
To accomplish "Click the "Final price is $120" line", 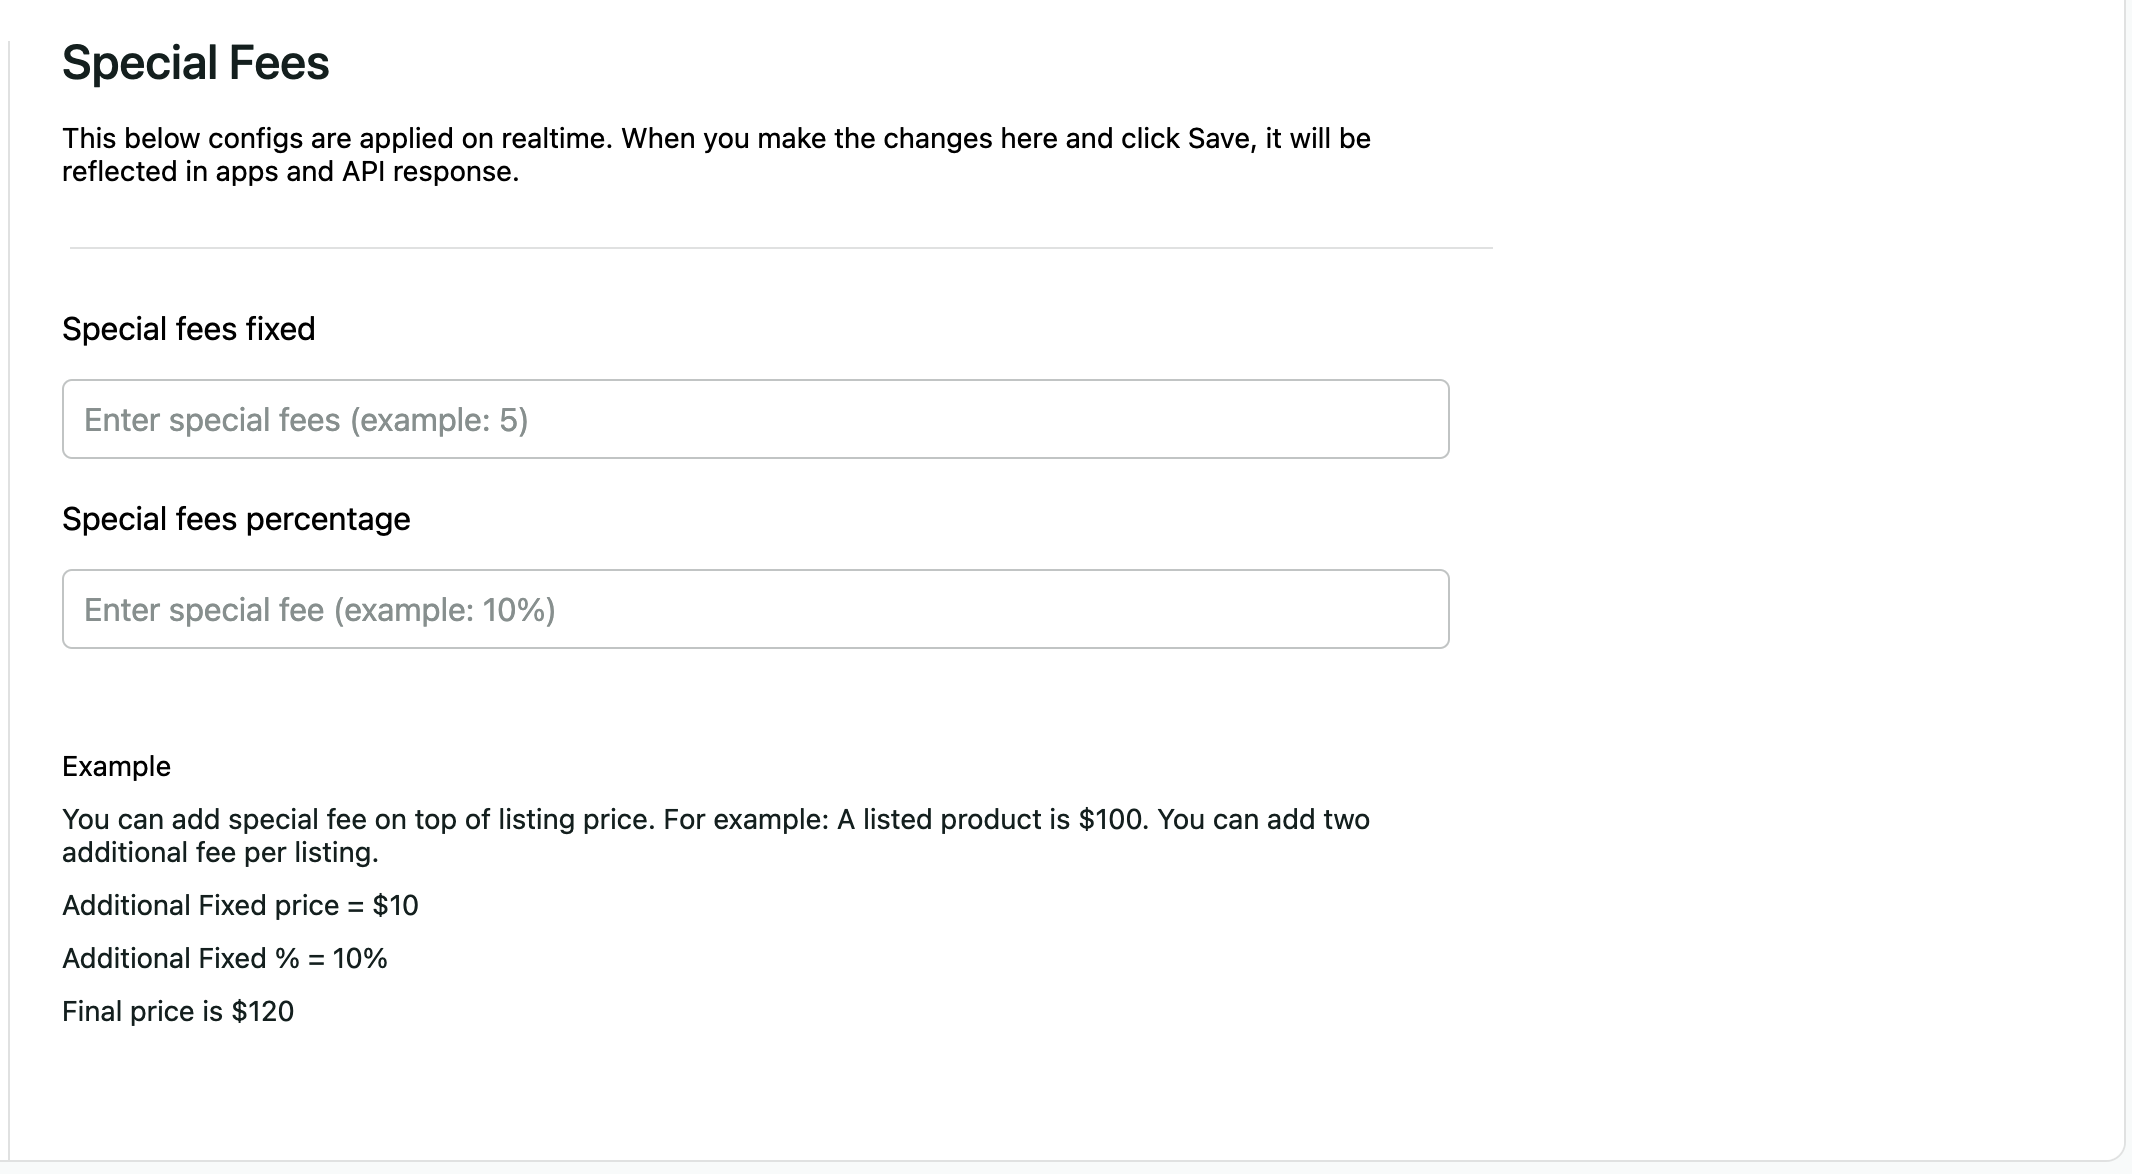I will pyautogui.click(x=178, y=1011).
